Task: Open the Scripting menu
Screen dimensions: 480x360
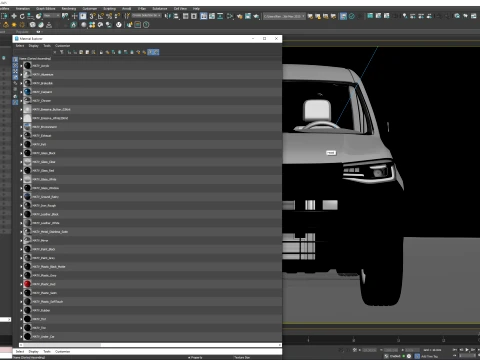Action: point(109,9)
